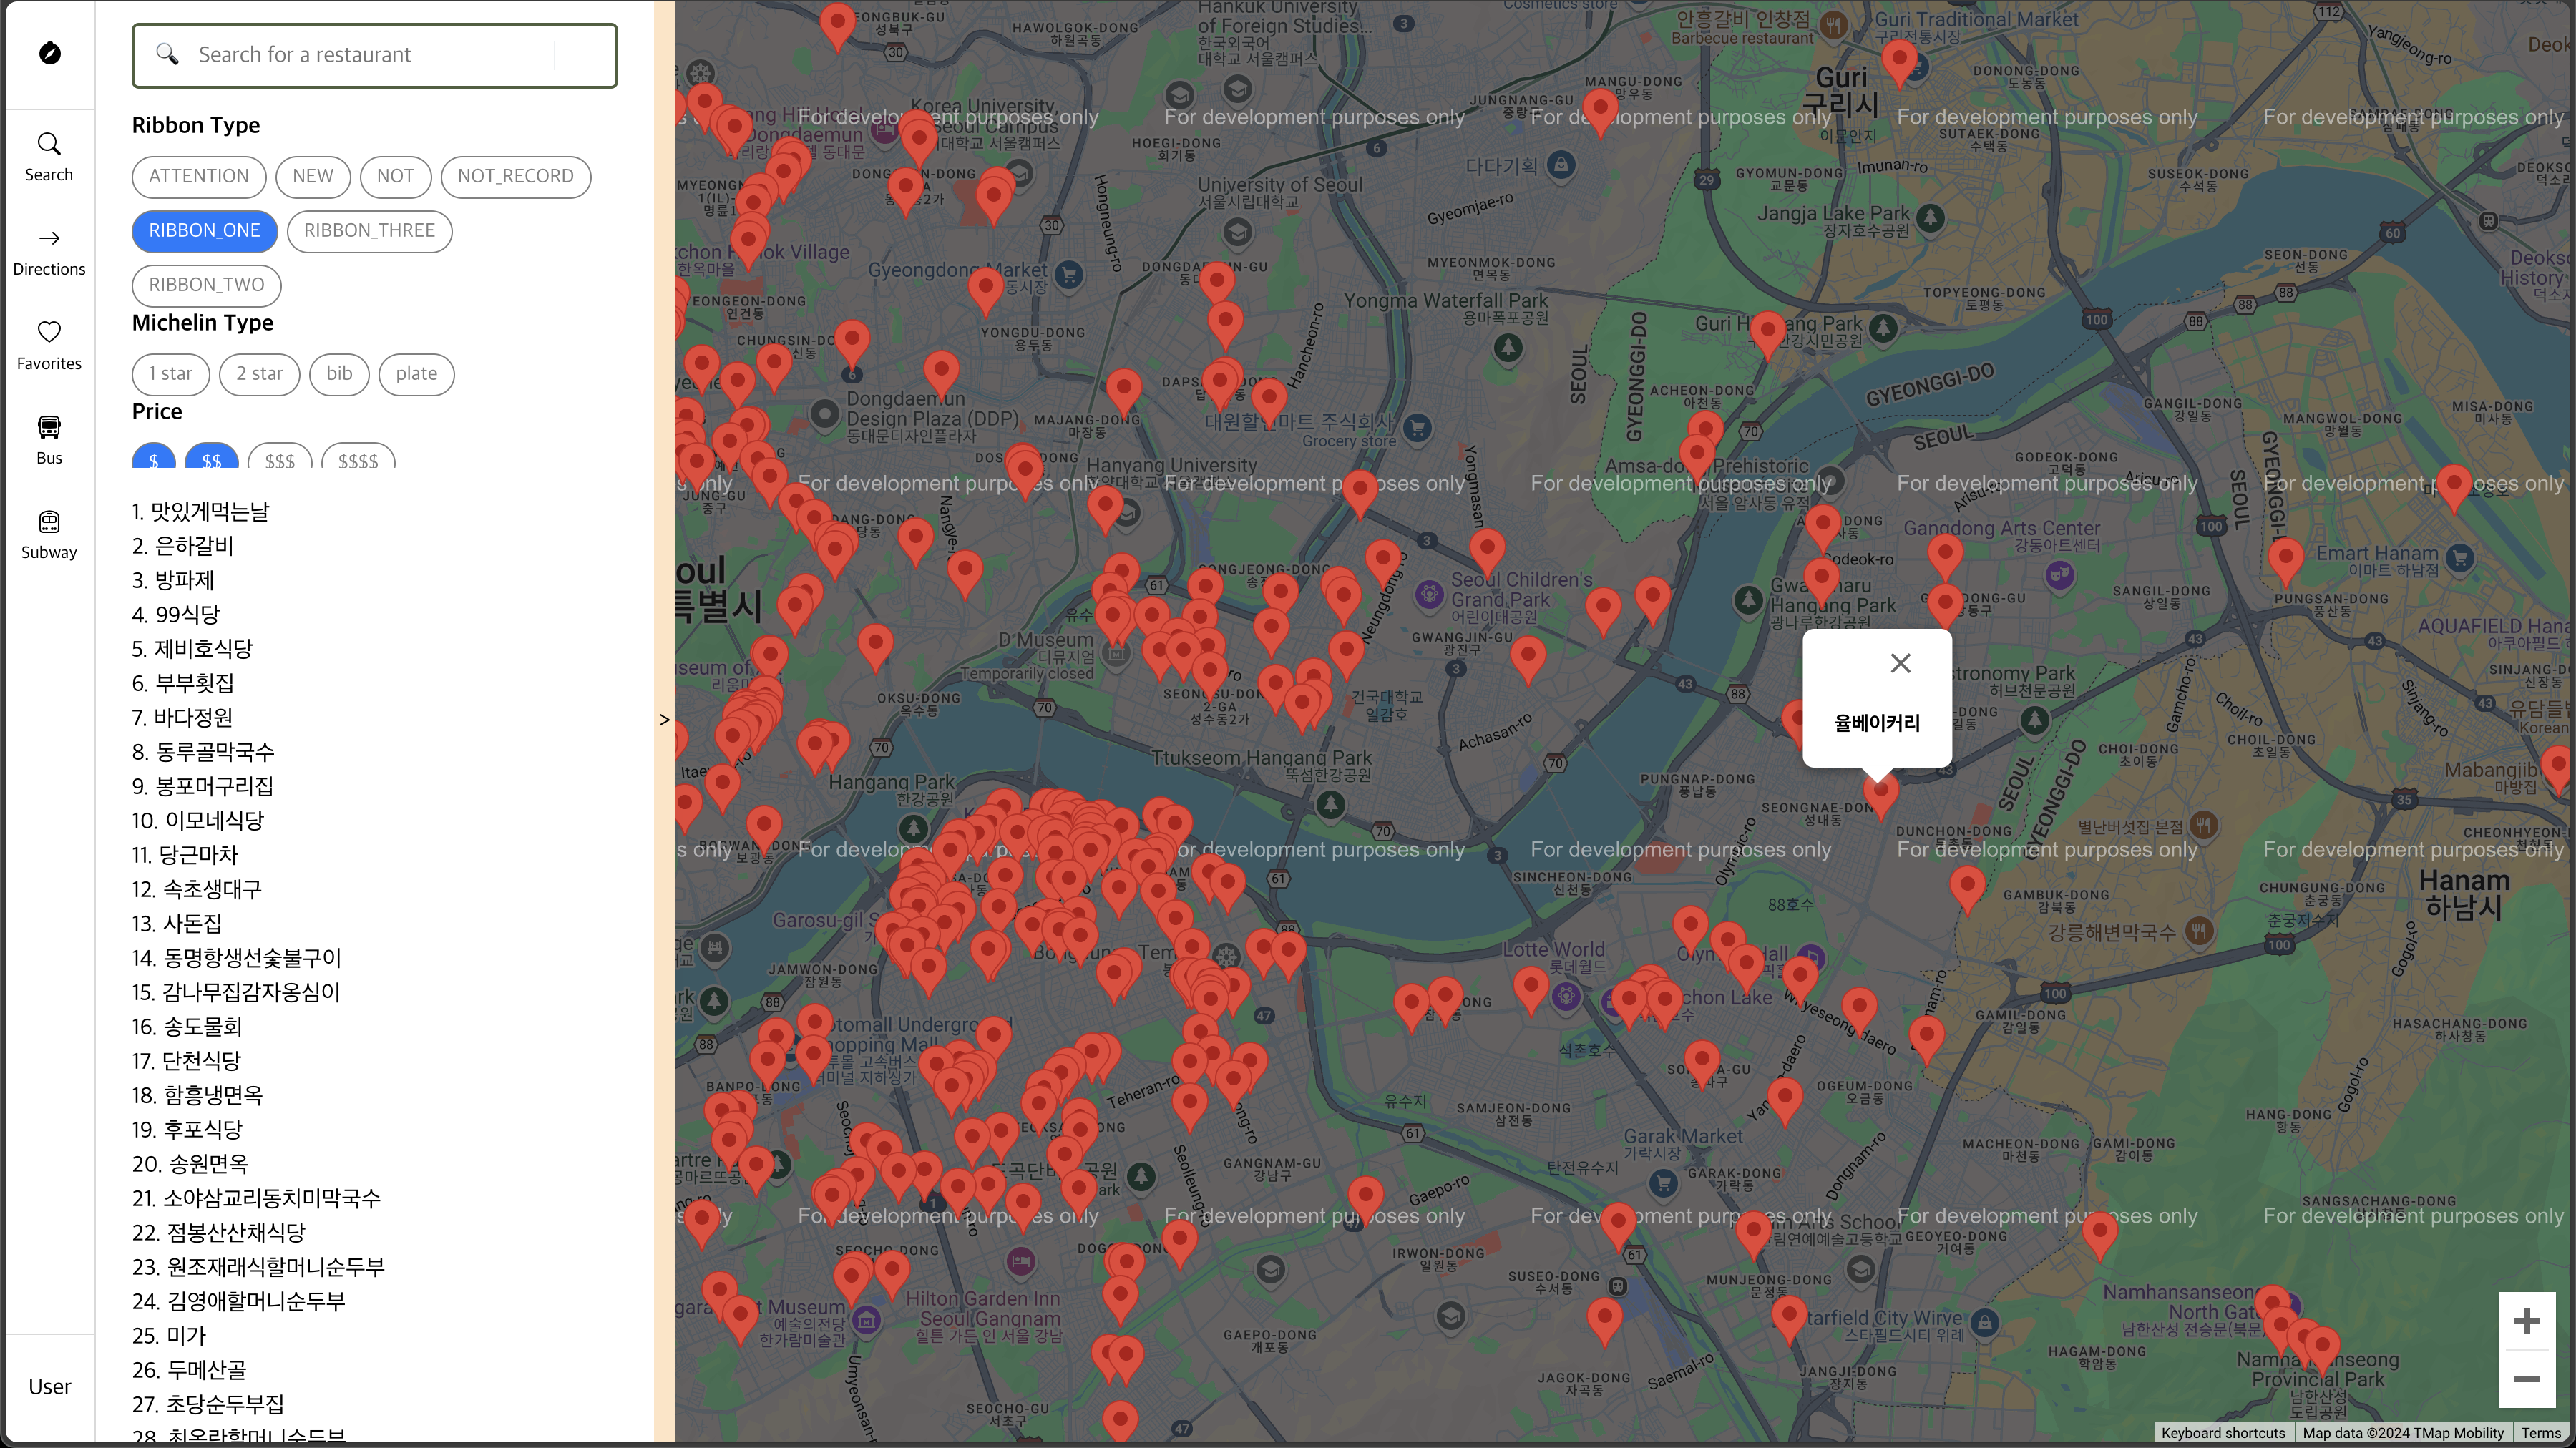Select restaurant 18. 함흥냉면옥

(x=198, y=1095)
